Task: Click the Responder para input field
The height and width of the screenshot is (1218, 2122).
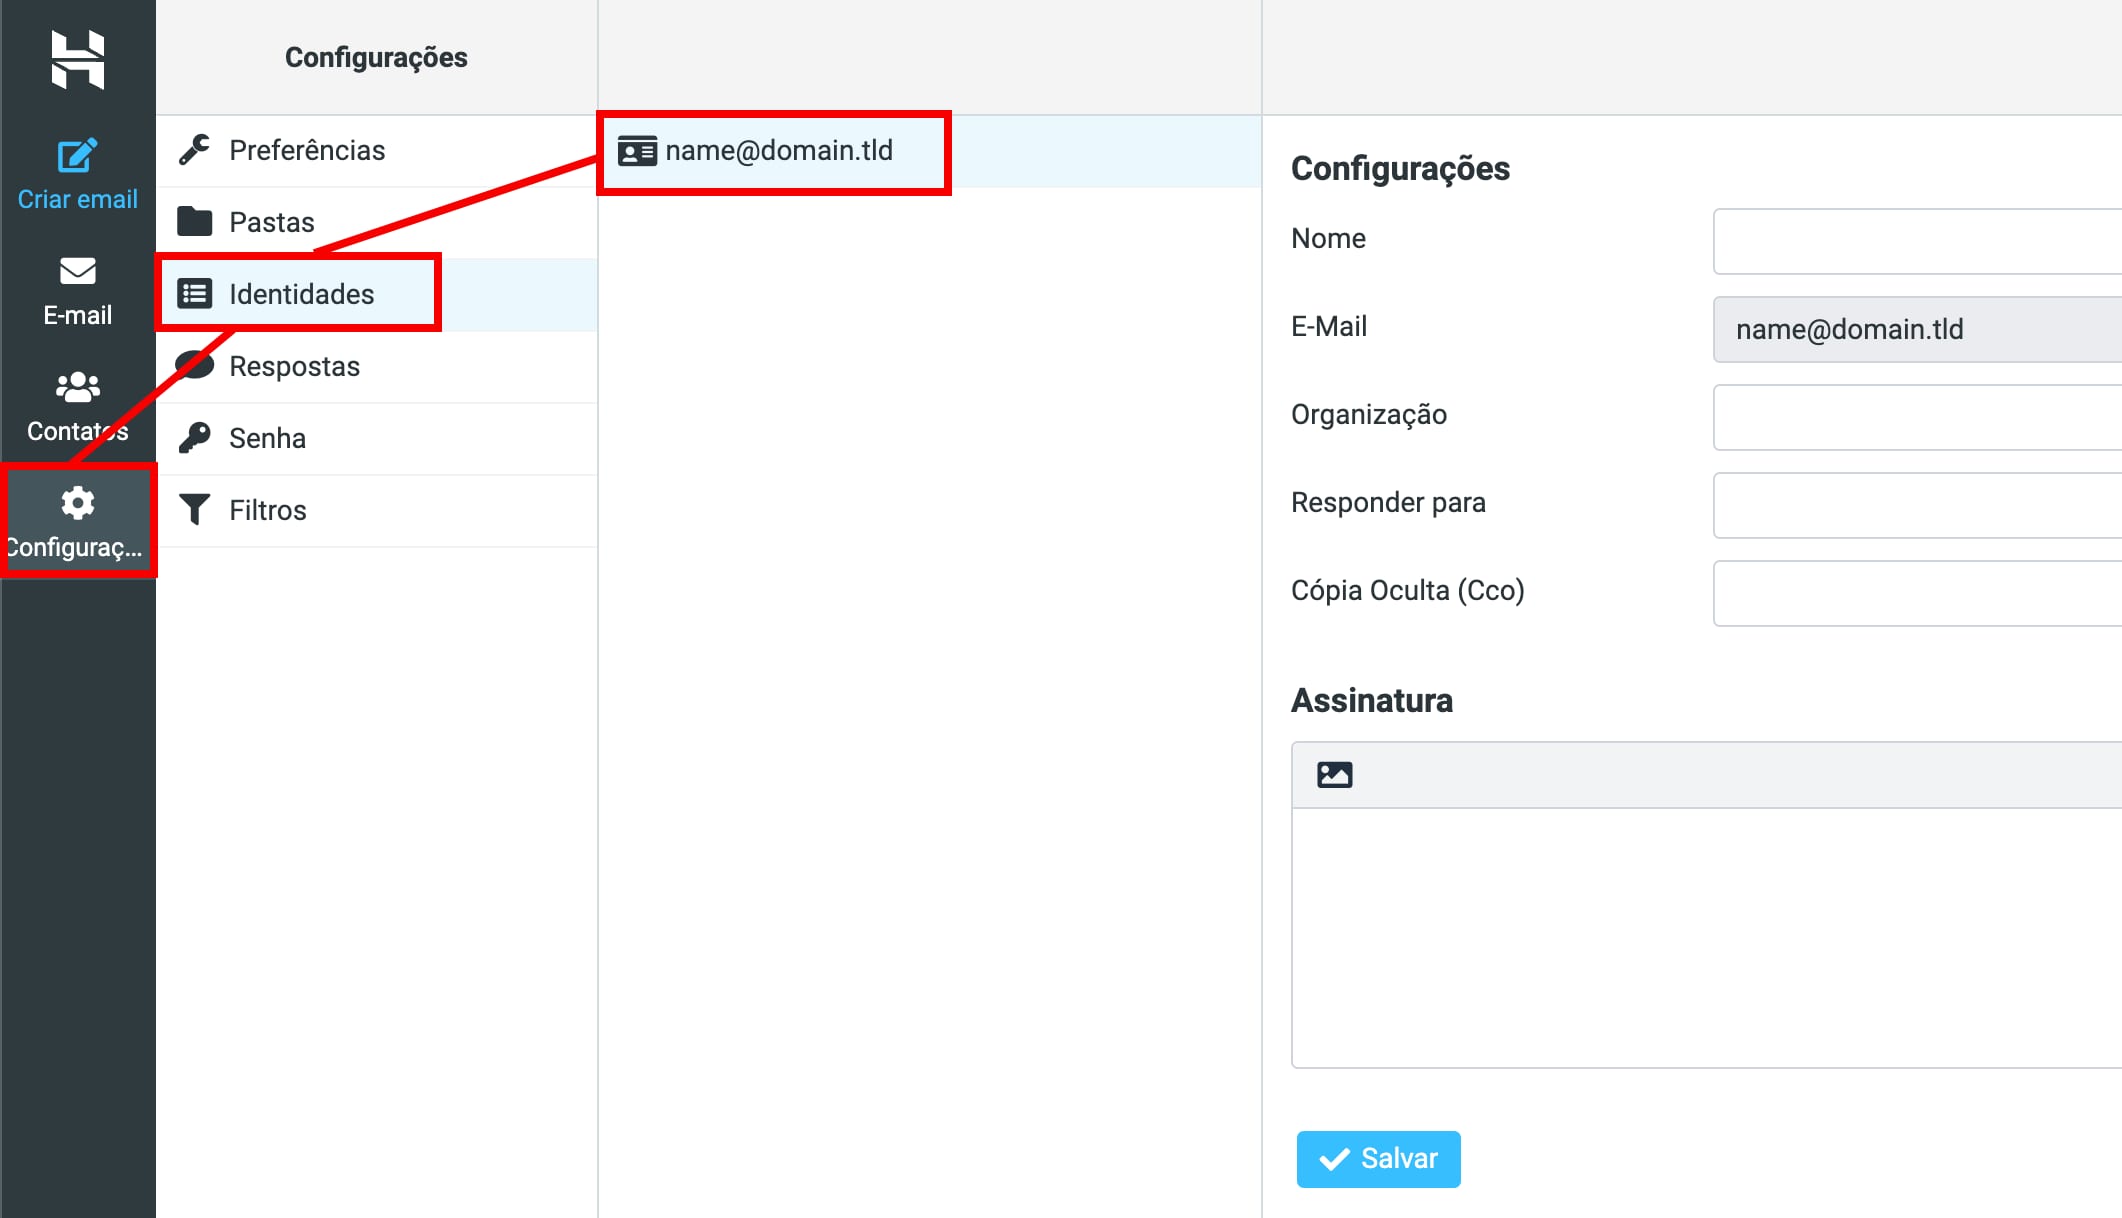Action: pos(1916,505)
